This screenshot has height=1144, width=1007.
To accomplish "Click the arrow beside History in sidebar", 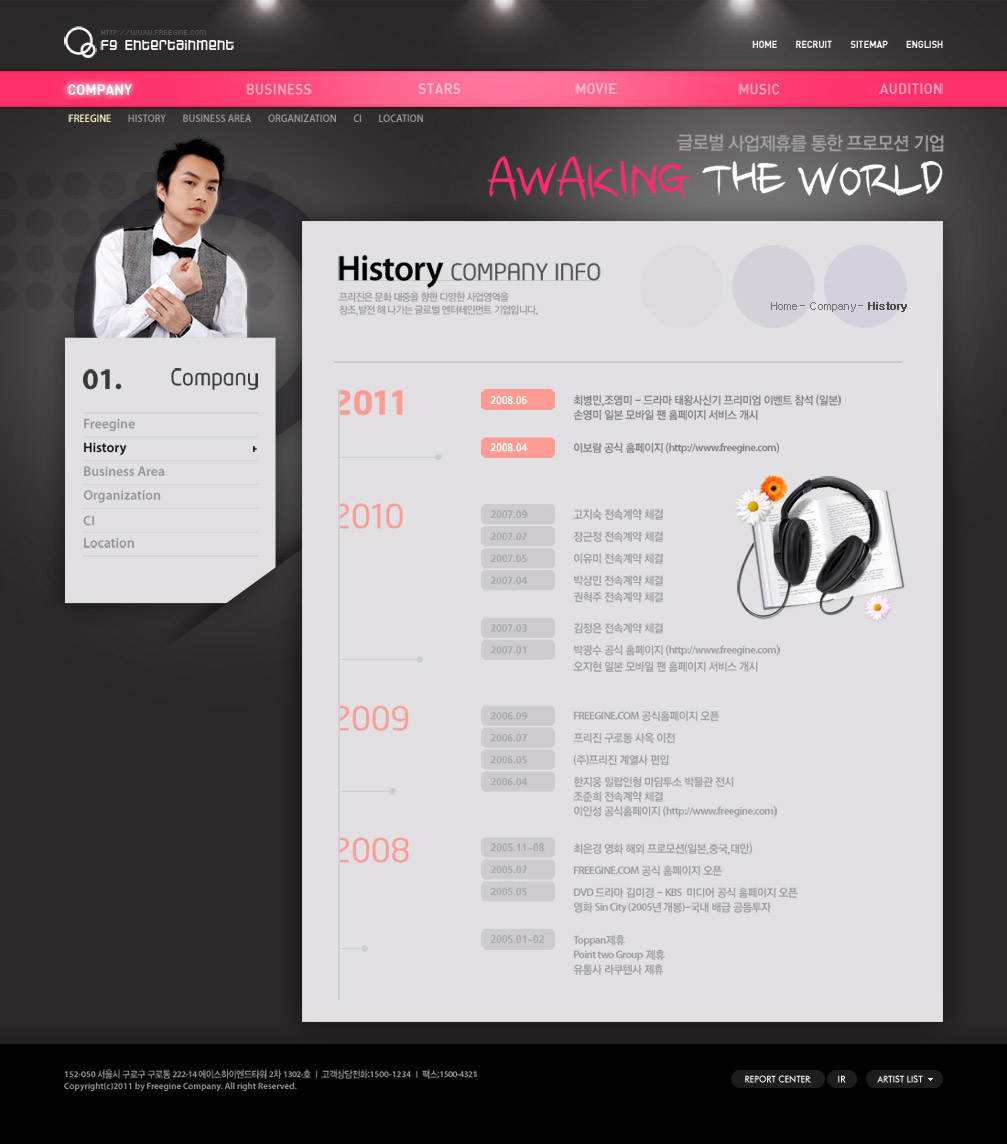I will (255, 449).
